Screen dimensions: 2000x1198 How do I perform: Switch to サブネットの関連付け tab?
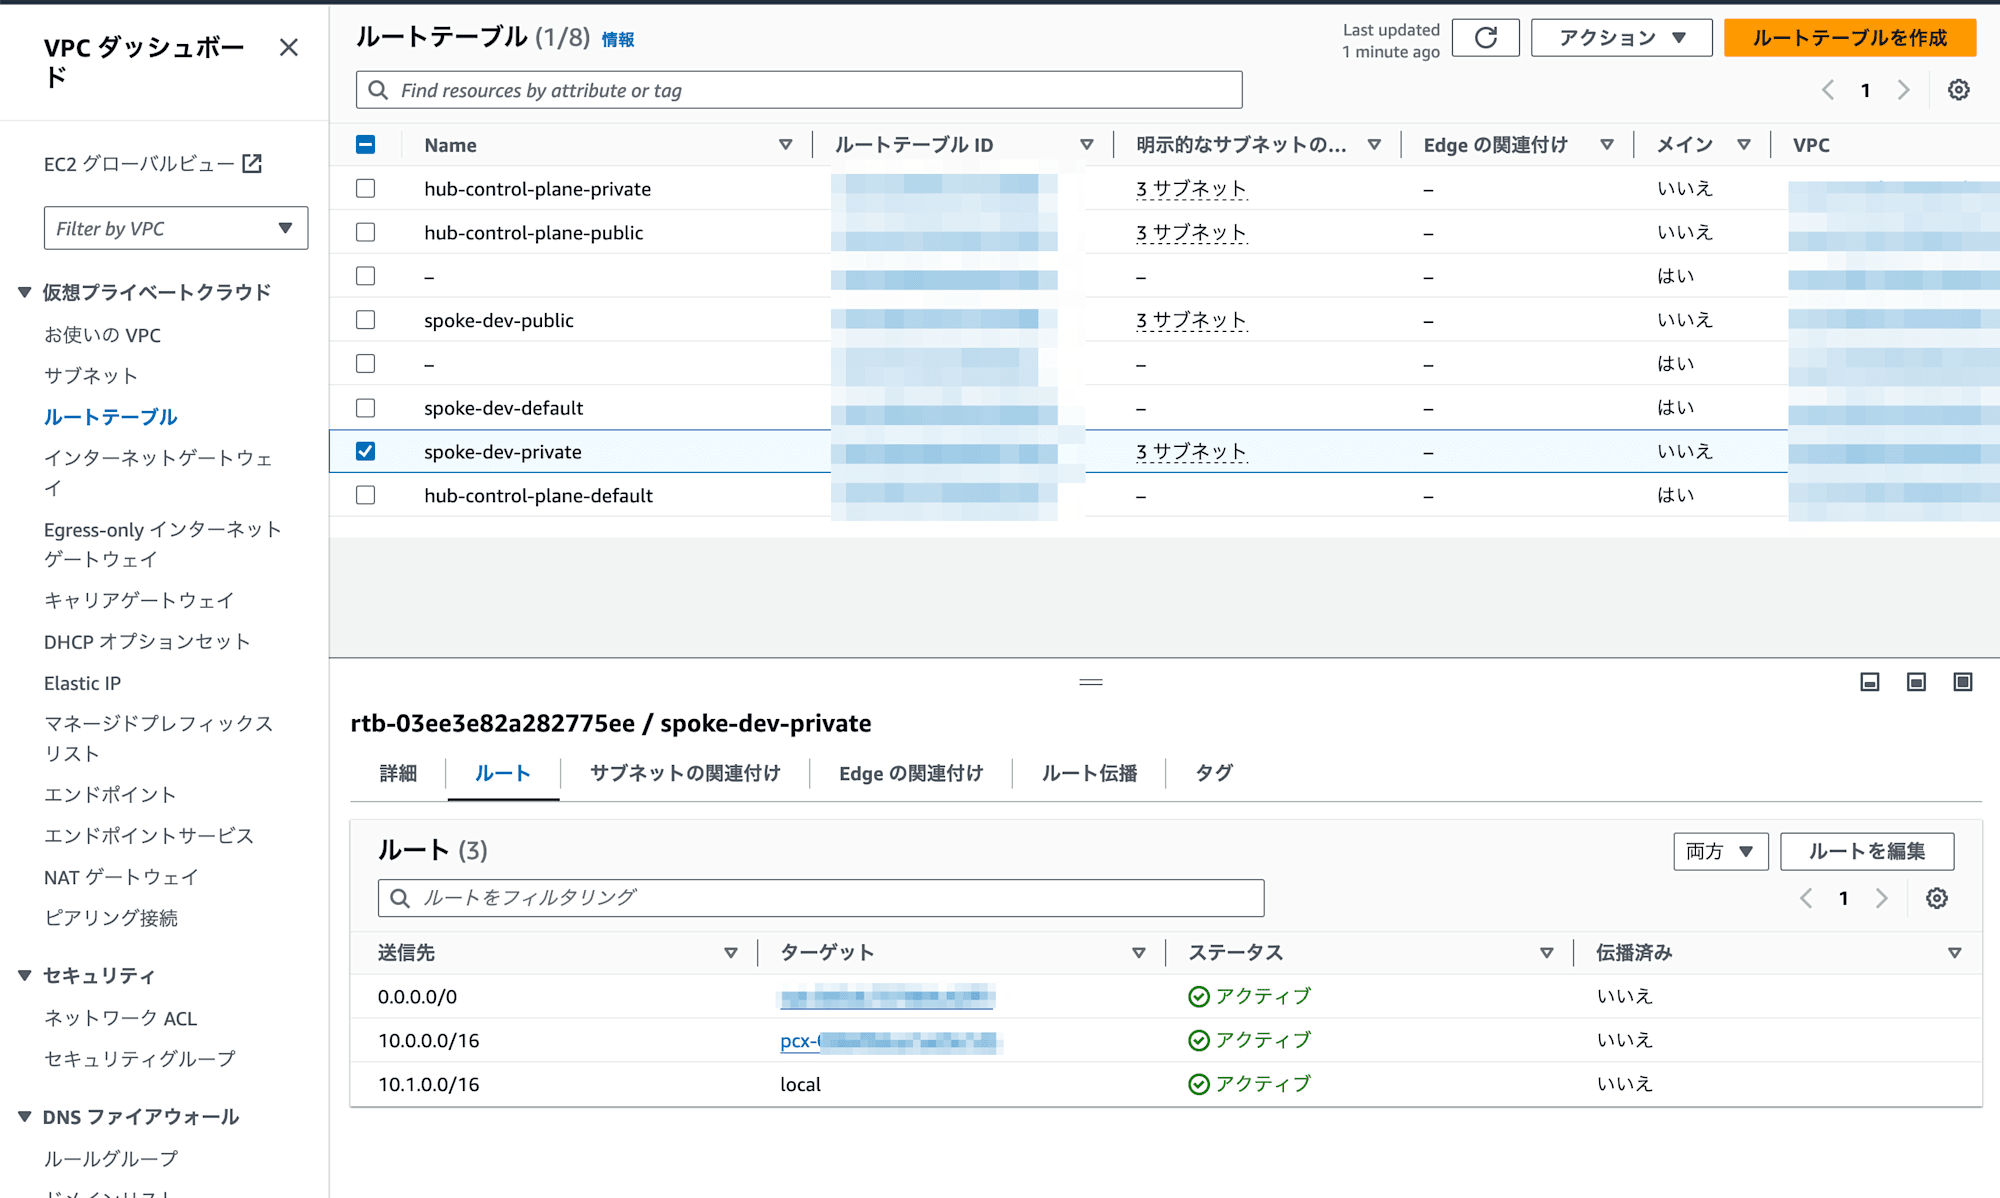[685, 773]
